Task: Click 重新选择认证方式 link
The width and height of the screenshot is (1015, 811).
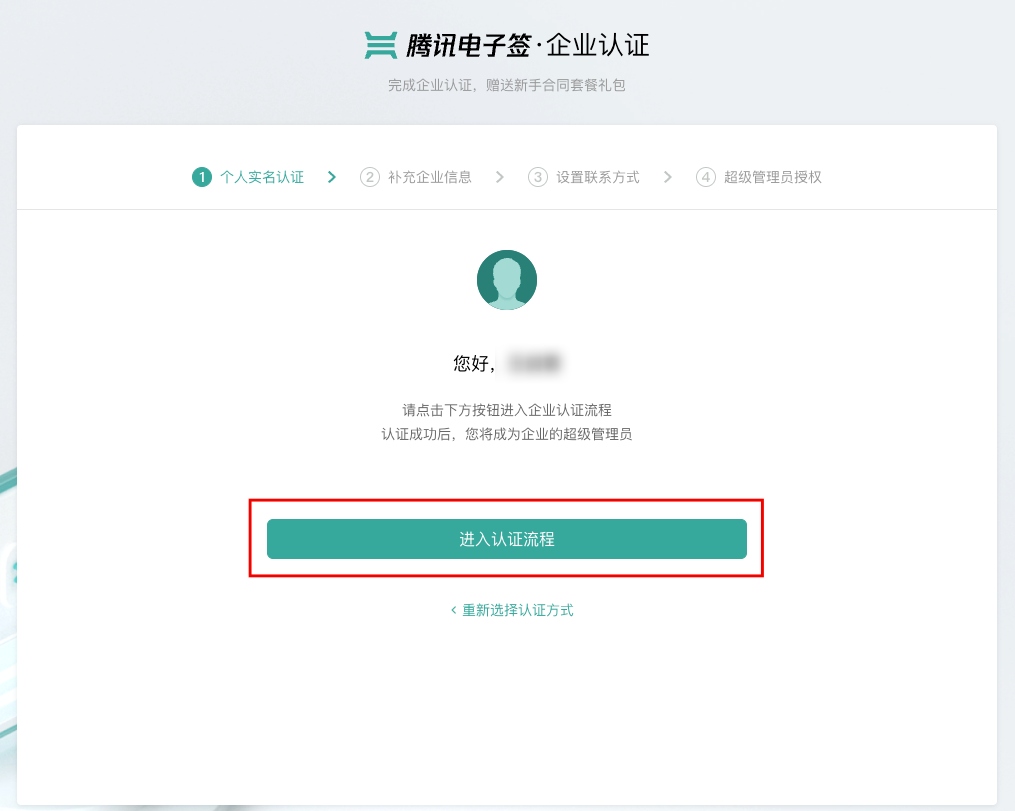Action: [518, 610]
